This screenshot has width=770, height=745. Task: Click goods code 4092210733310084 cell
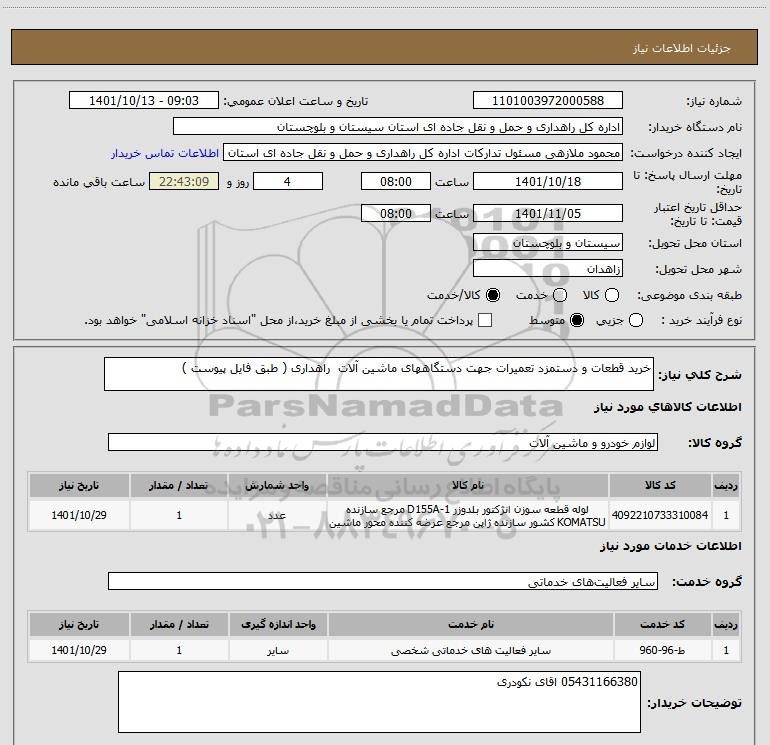[x=660, y=515]
